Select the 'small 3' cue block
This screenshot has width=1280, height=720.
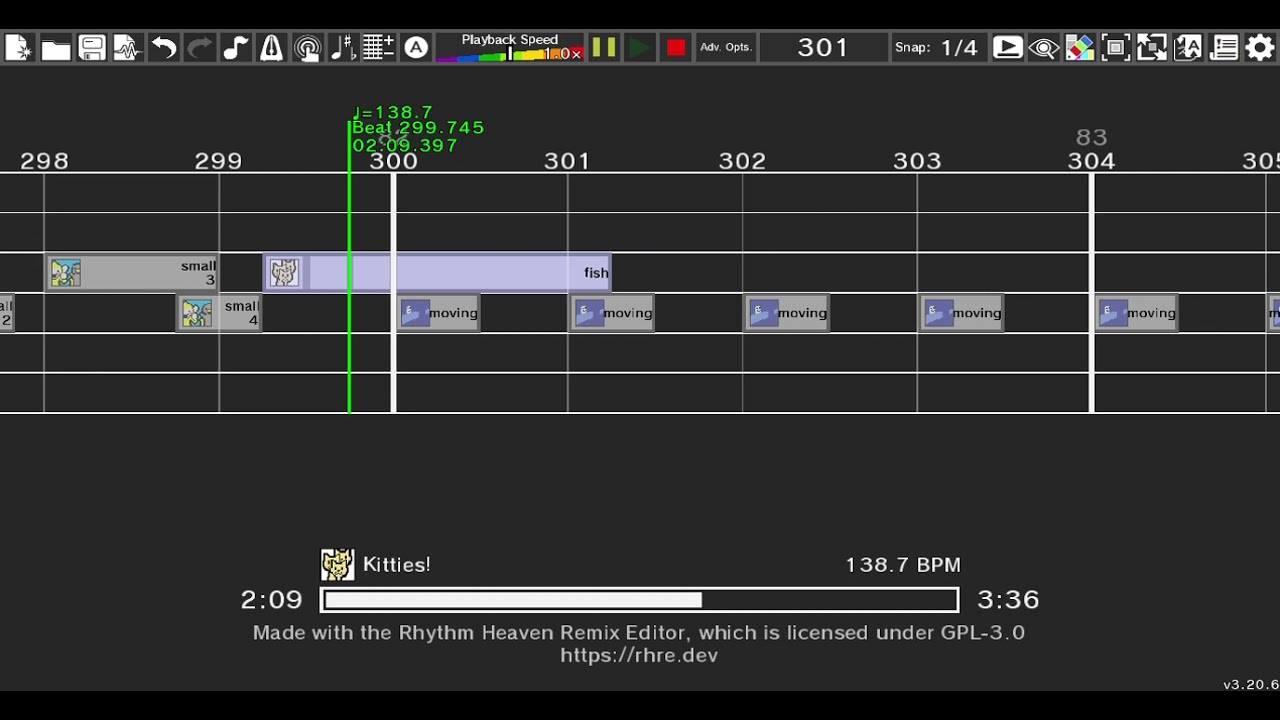tap(132, 273)
